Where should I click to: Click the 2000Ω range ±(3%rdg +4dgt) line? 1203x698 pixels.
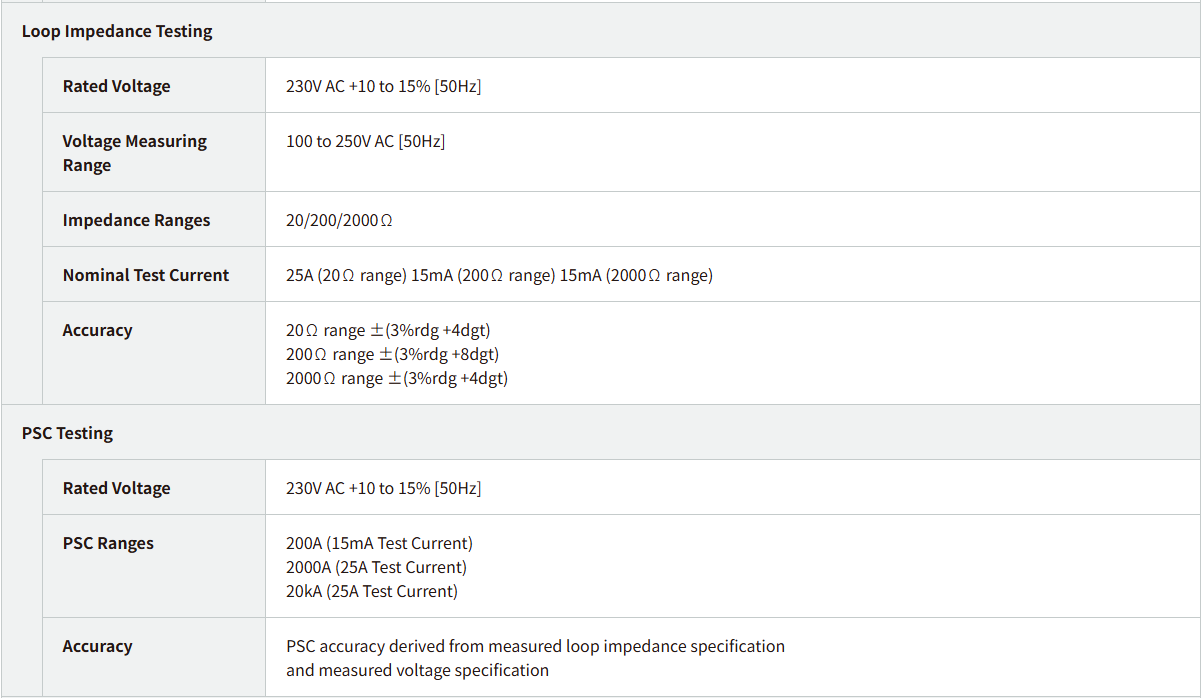pos(396,378)
